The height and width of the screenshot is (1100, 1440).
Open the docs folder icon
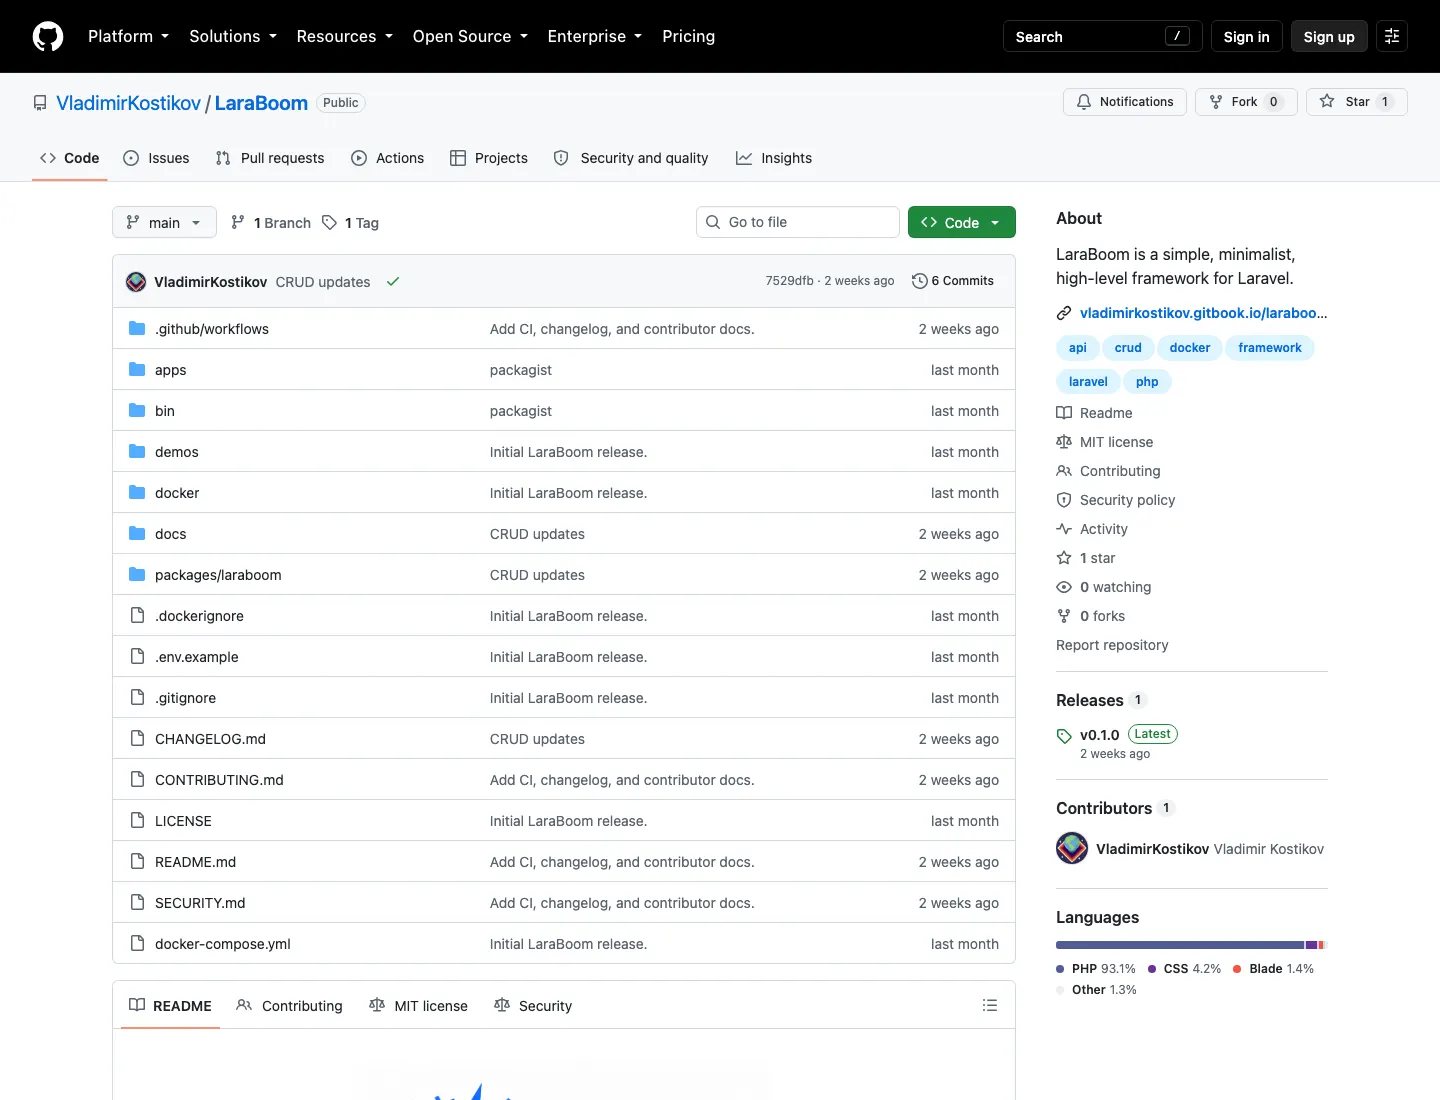click(x=137, y=533)
